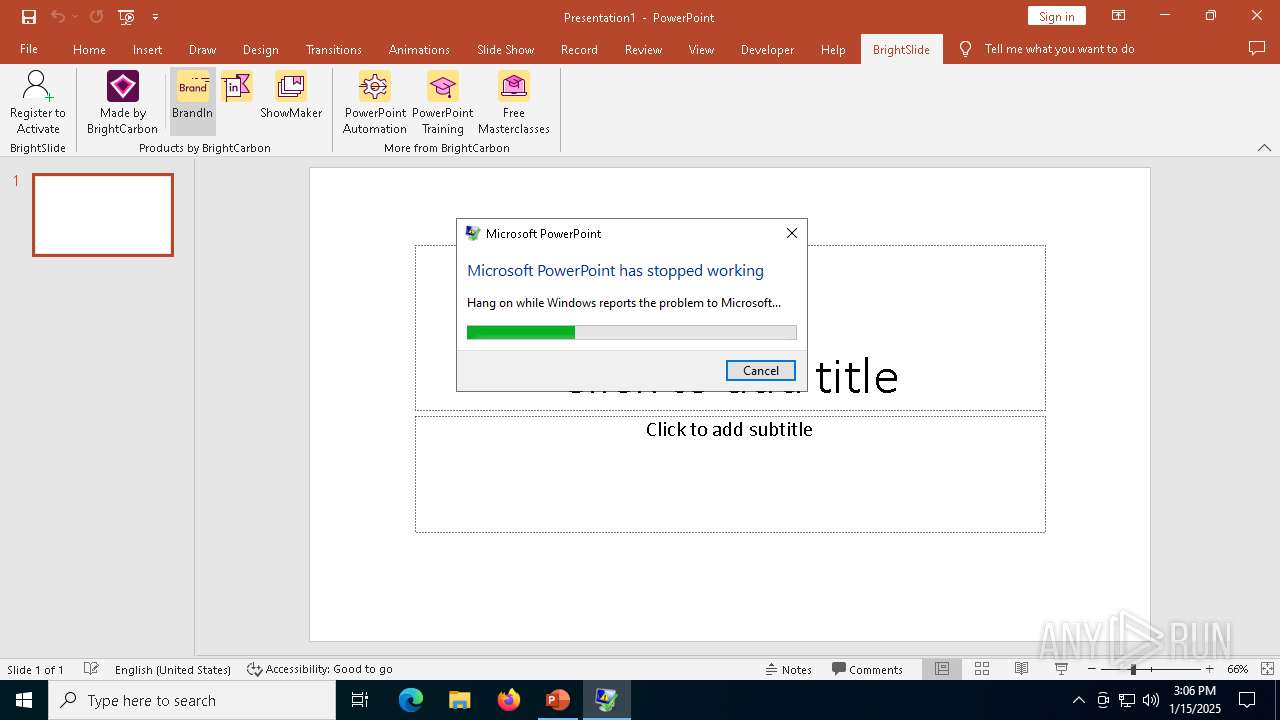Open the Developer tab
Image resolution: width=1280 pixels, height=720 pixels.
[767, 49]
